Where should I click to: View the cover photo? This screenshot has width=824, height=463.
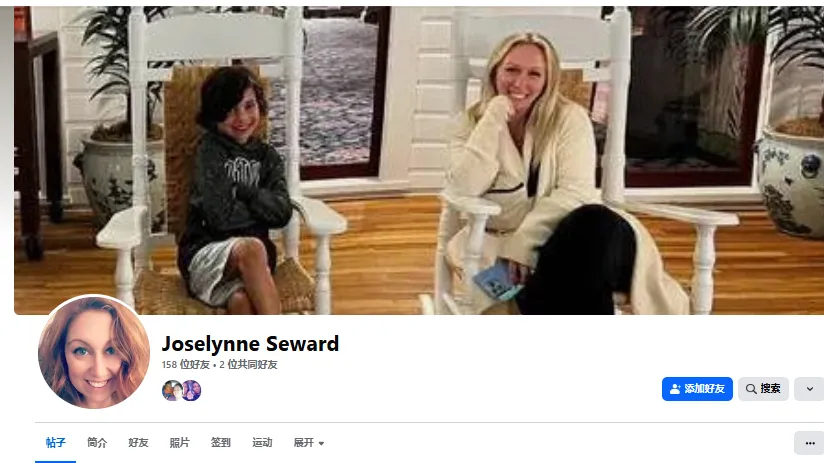[x=419, y=160]
